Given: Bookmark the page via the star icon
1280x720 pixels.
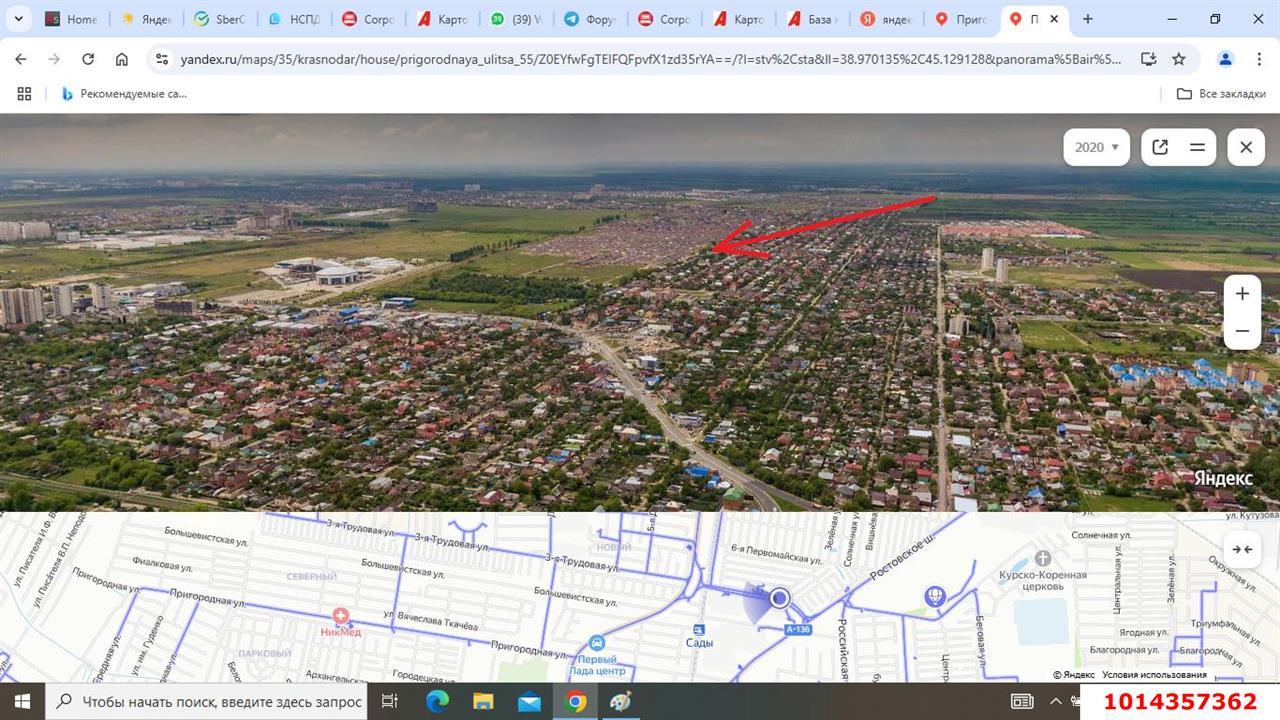Looking at the screenshot, I should pyautogui.click(x=1179, y=59).
